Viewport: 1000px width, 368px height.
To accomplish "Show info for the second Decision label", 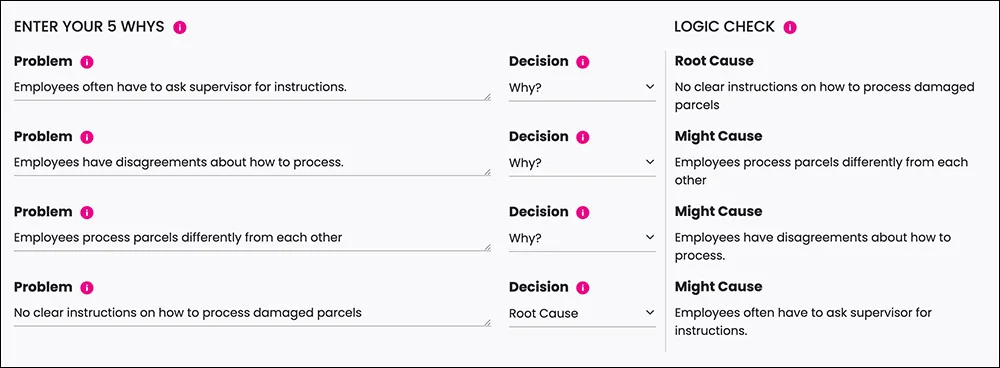I will (583, 138).
